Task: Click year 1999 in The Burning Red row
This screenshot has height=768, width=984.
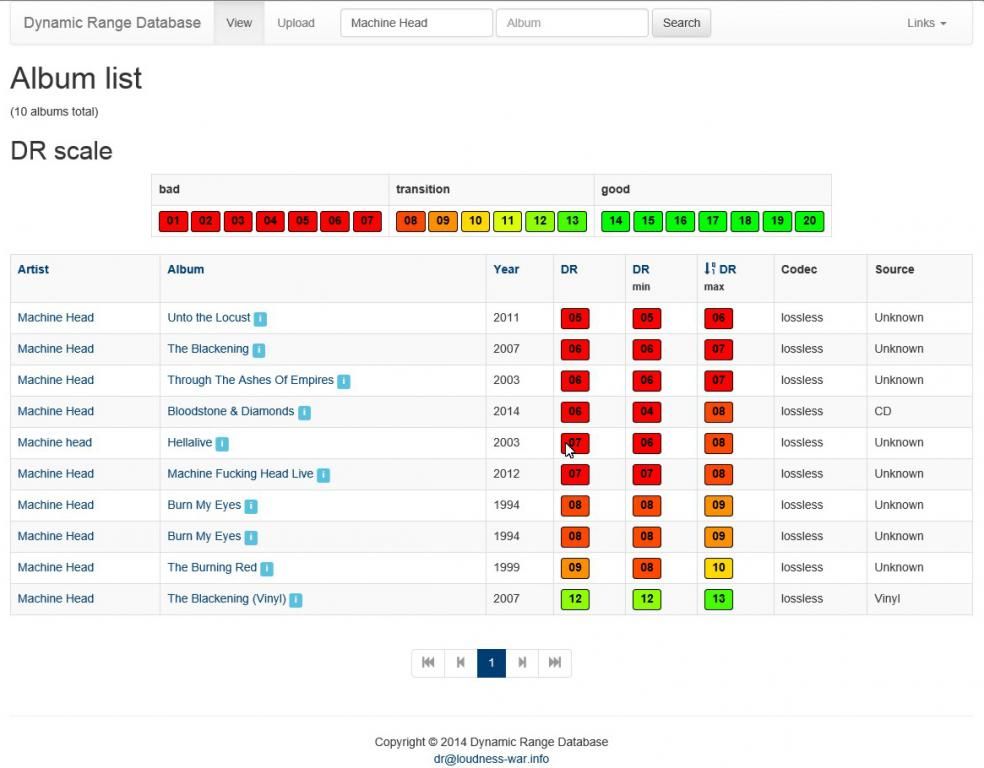Action: click(506, 567)
